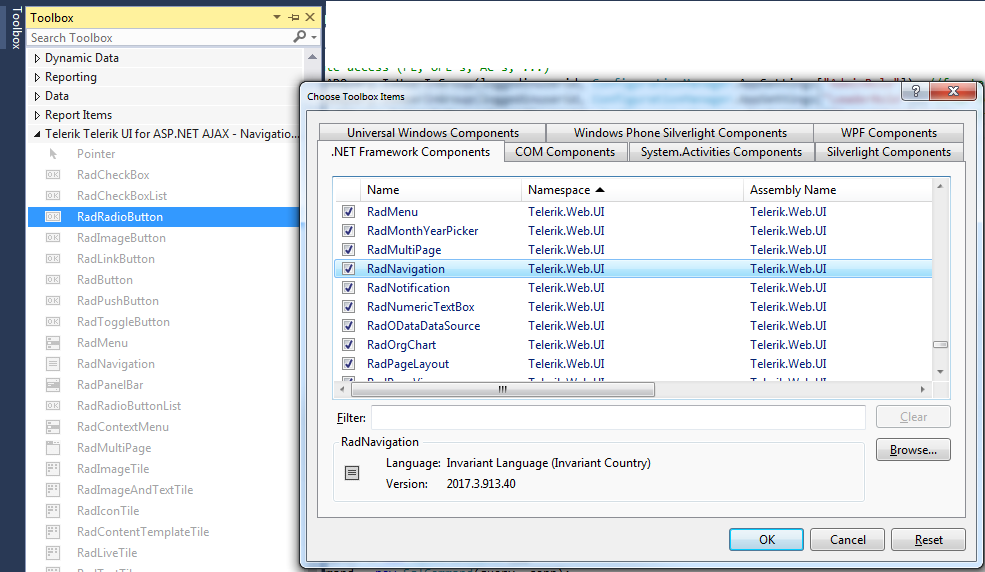
Task: Uncheck the RadMonthYearPicker checkbox
Action: coord(348,230)
